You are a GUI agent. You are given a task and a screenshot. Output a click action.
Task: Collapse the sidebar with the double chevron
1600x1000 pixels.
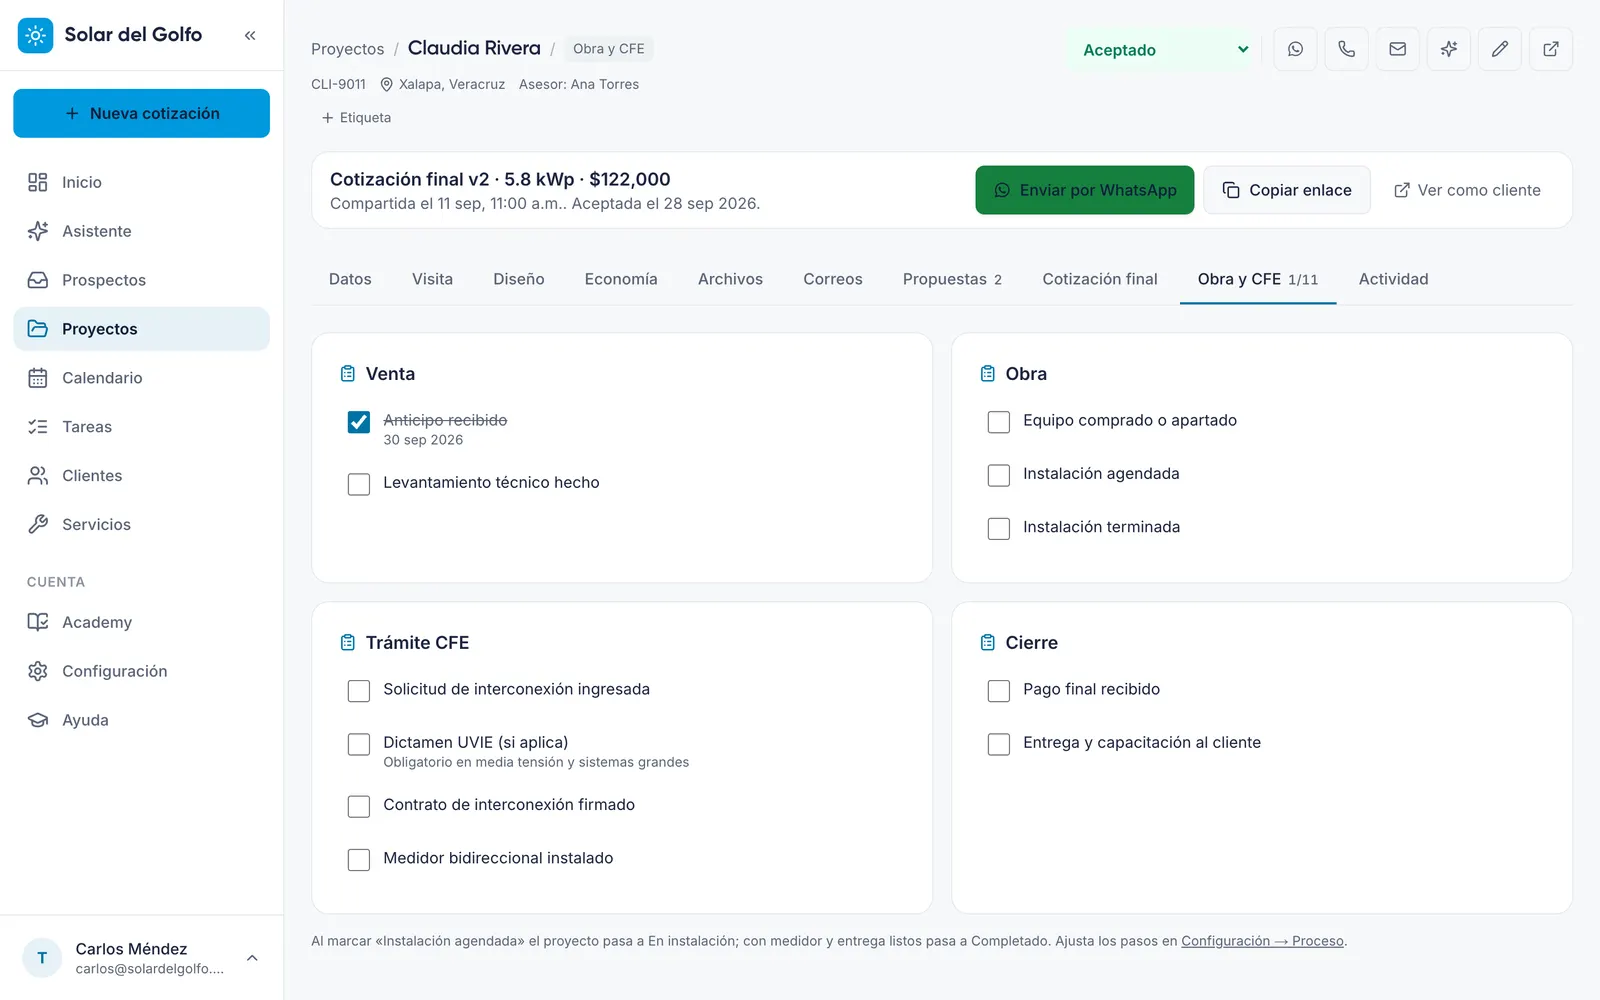coord(250,35)
